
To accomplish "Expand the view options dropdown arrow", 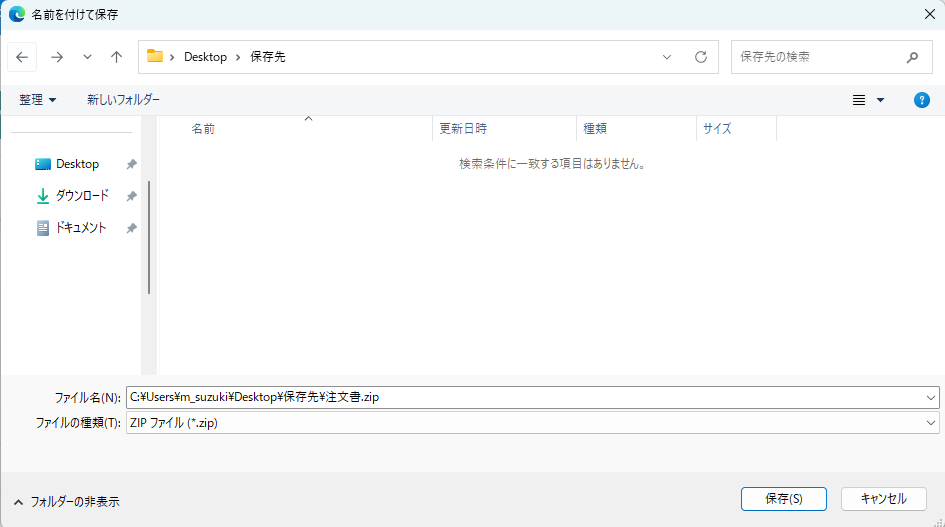I will coord(881,100).
